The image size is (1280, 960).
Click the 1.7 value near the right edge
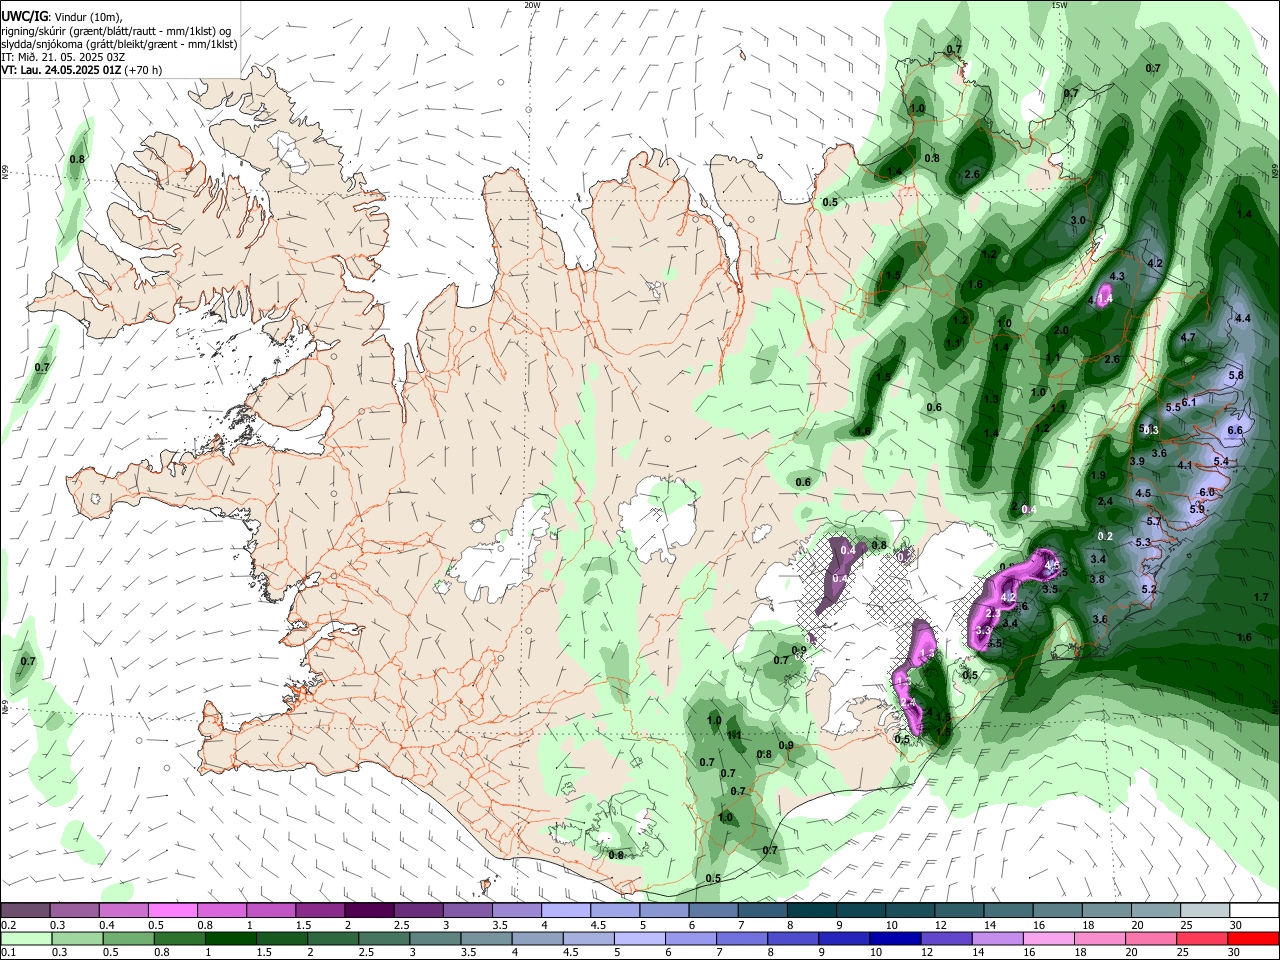coord(1261,597)
